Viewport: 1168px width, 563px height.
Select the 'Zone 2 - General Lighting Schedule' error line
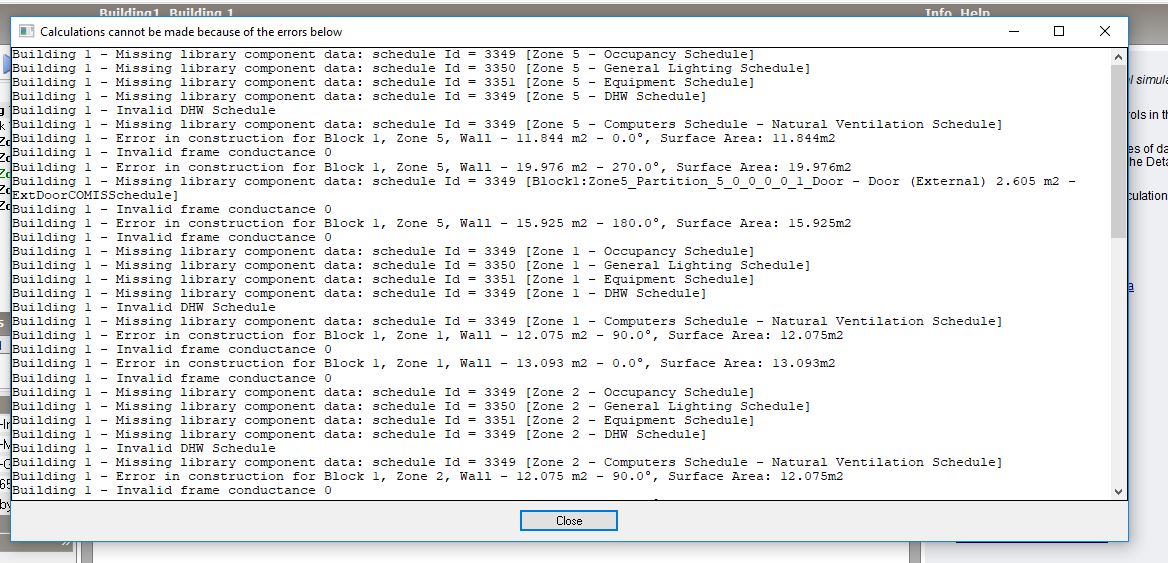pos(411,407)
